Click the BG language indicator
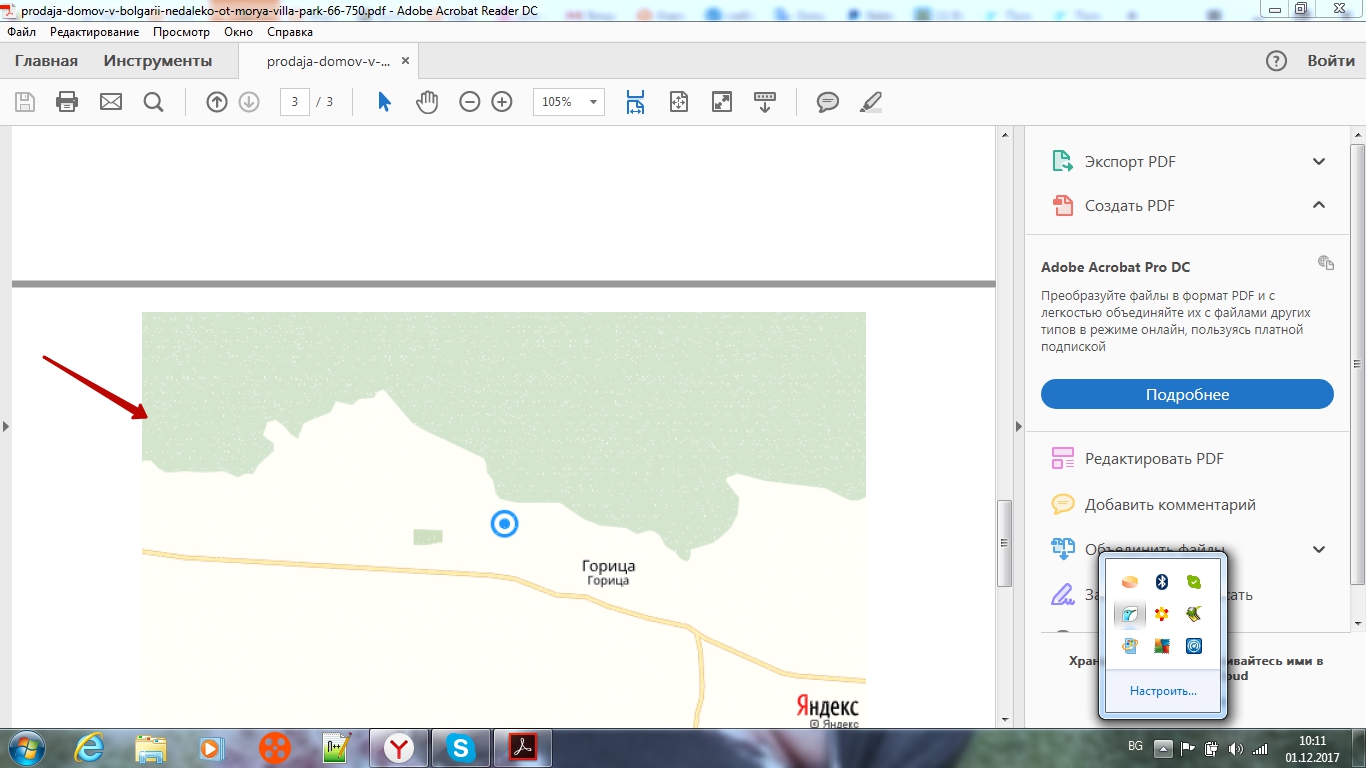The width and height of the screenshot is (1366, 768). (1135, 746)
